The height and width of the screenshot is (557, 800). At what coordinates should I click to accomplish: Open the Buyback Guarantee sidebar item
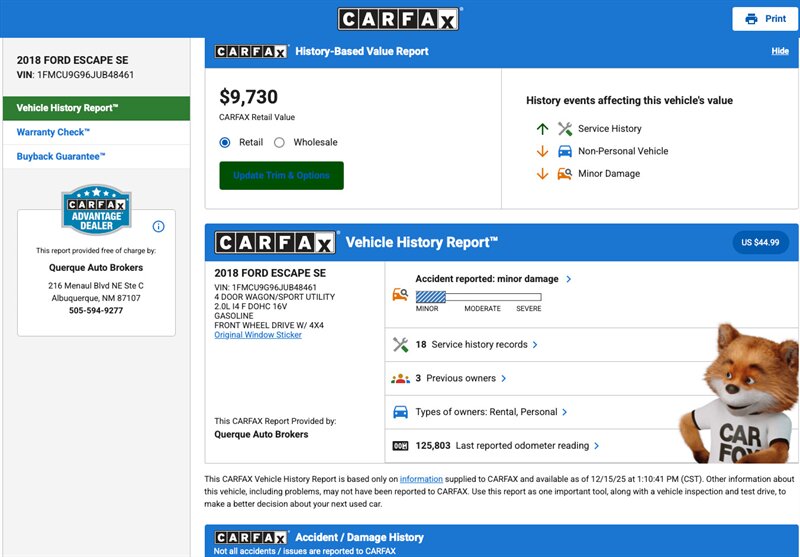click(61, 156)
